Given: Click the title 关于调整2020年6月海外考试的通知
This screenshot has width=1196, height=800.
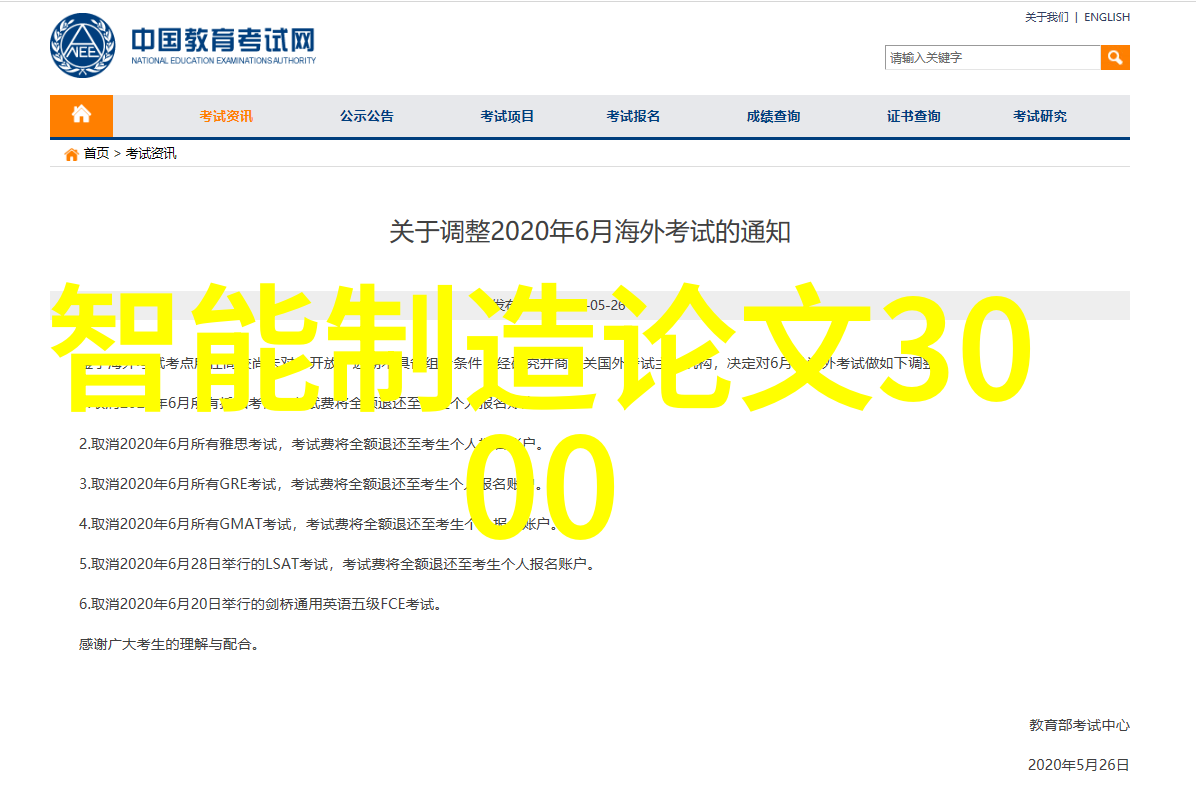Looking at the screenshot, I should point(590,232).
